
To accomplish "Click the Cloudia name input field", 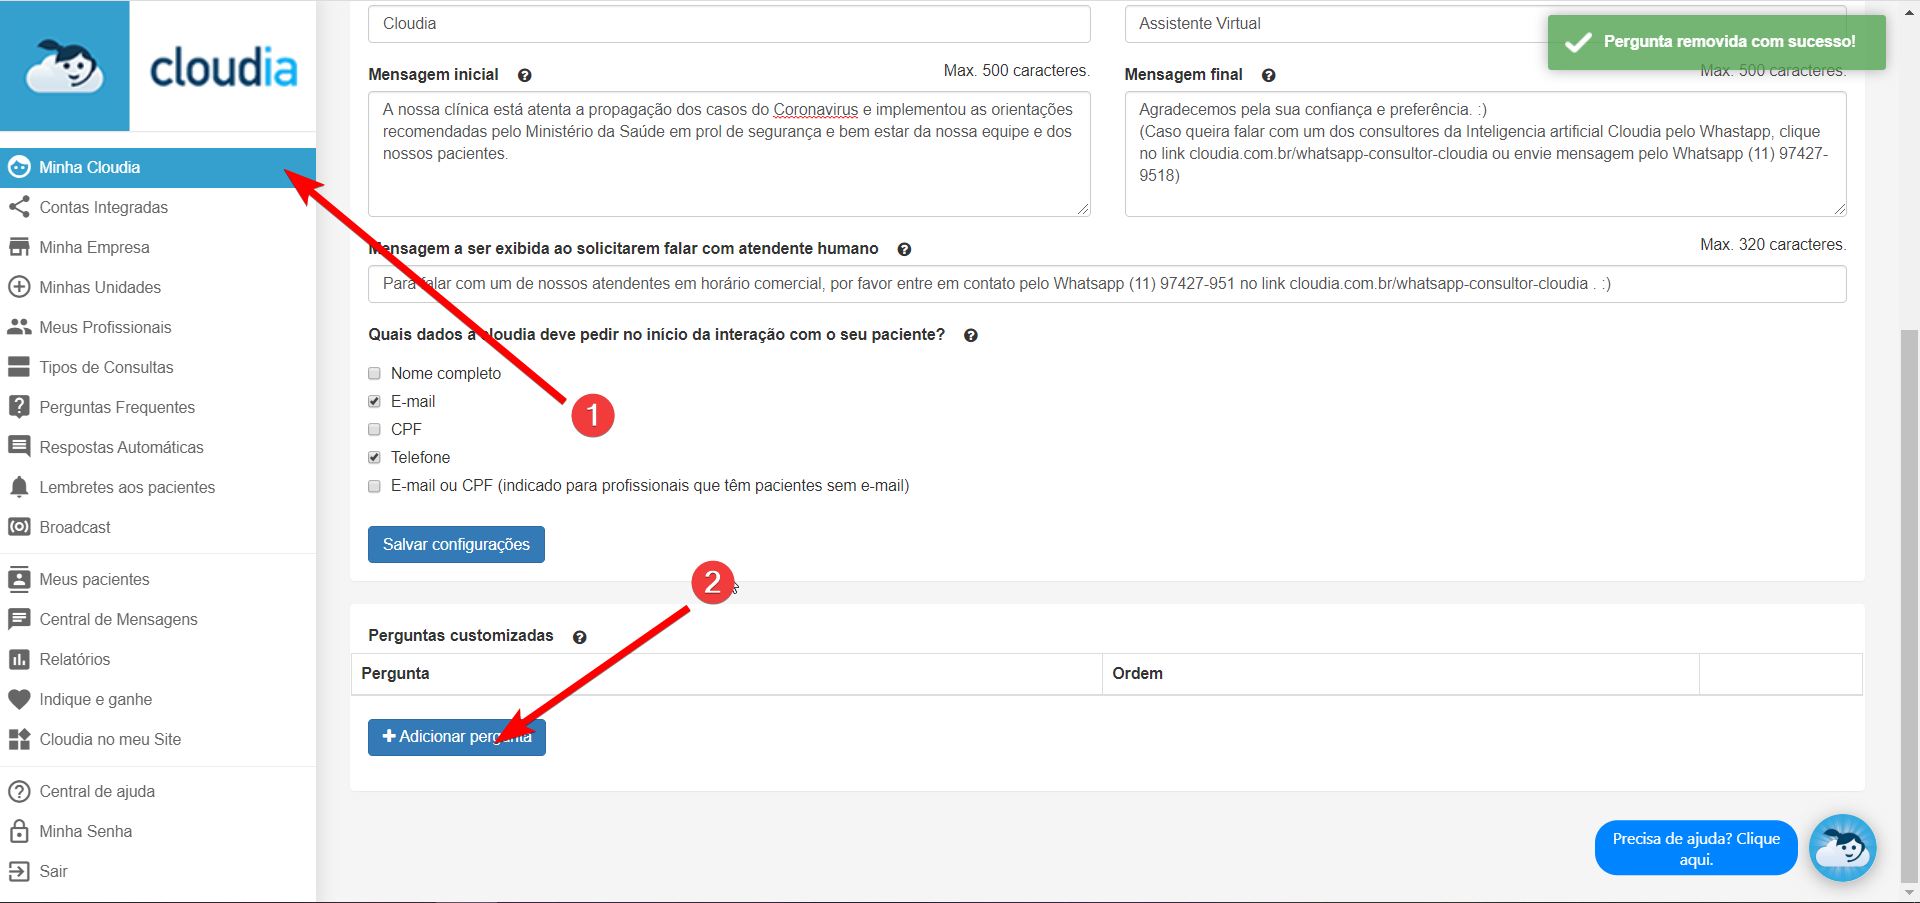I will point(729,24).
